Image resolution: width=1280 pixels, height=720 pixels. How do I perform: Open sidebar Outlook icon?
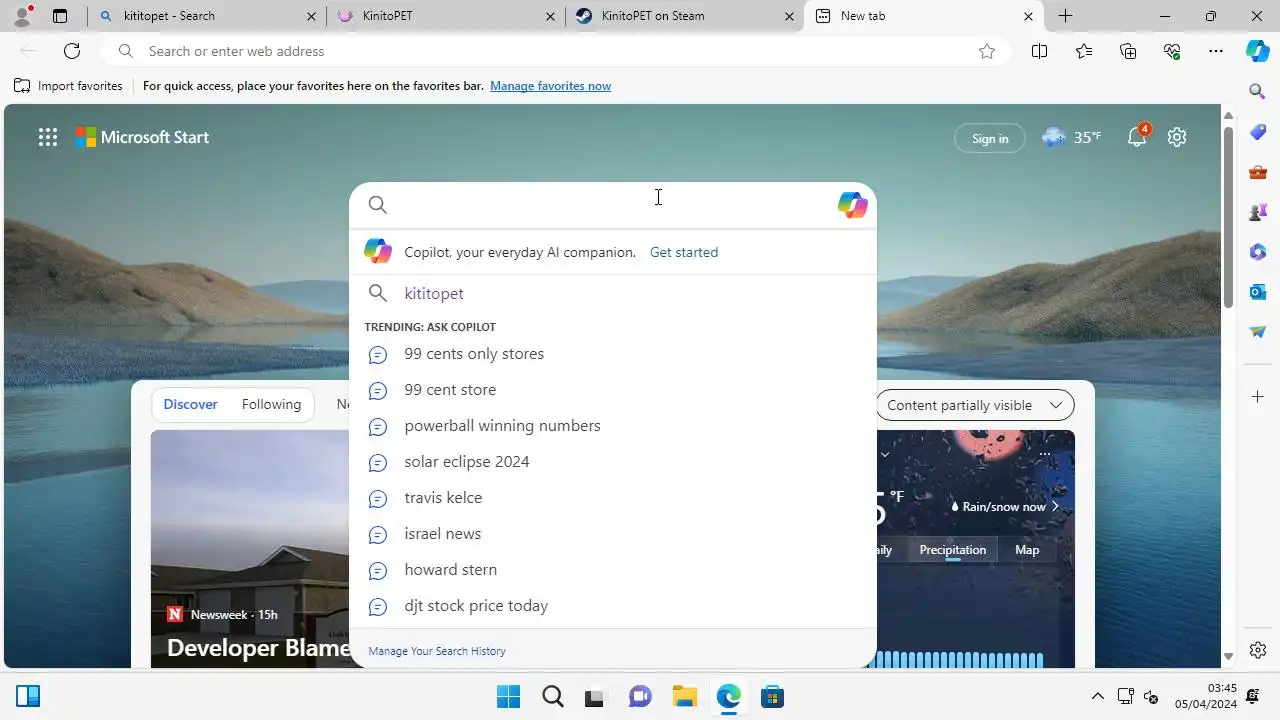tap(1258, 292)
